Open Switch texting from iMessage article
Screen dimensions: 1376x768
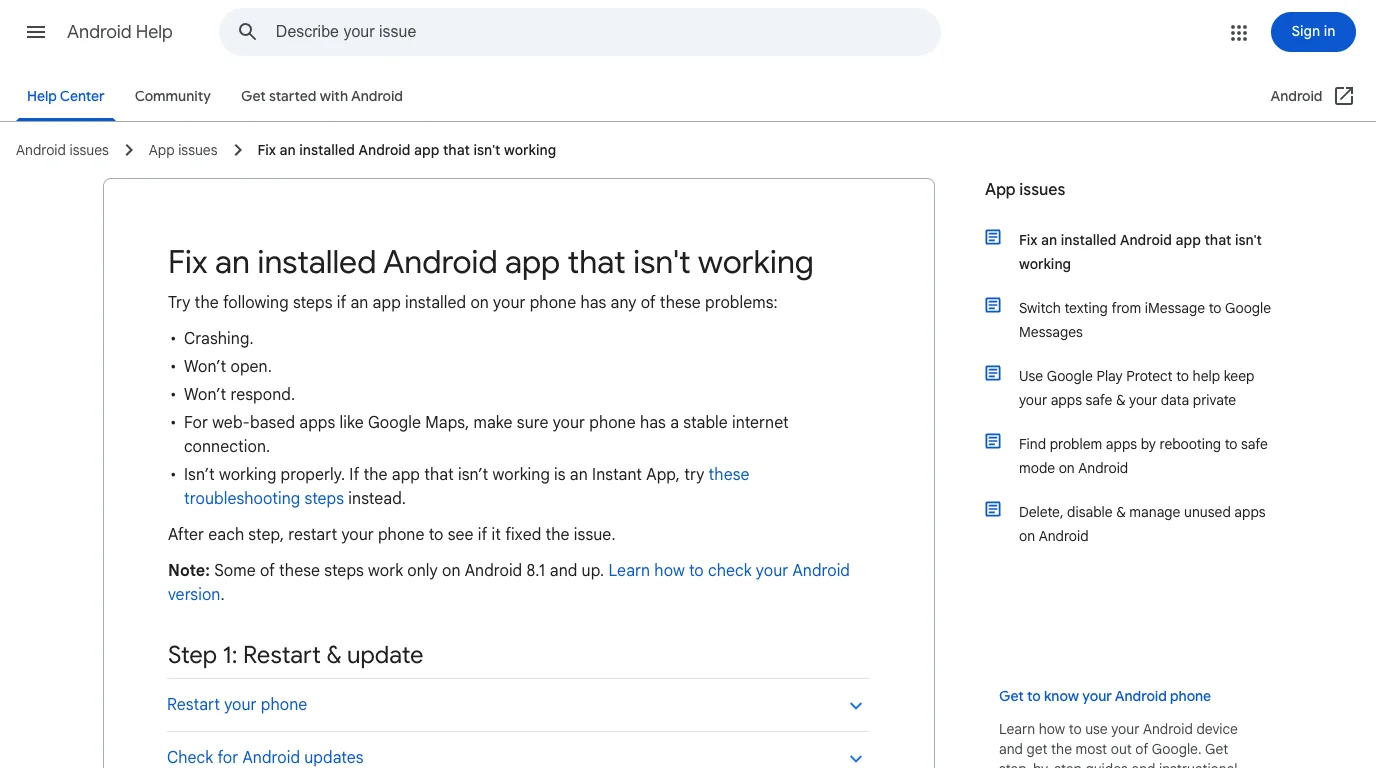[1145, 320]
